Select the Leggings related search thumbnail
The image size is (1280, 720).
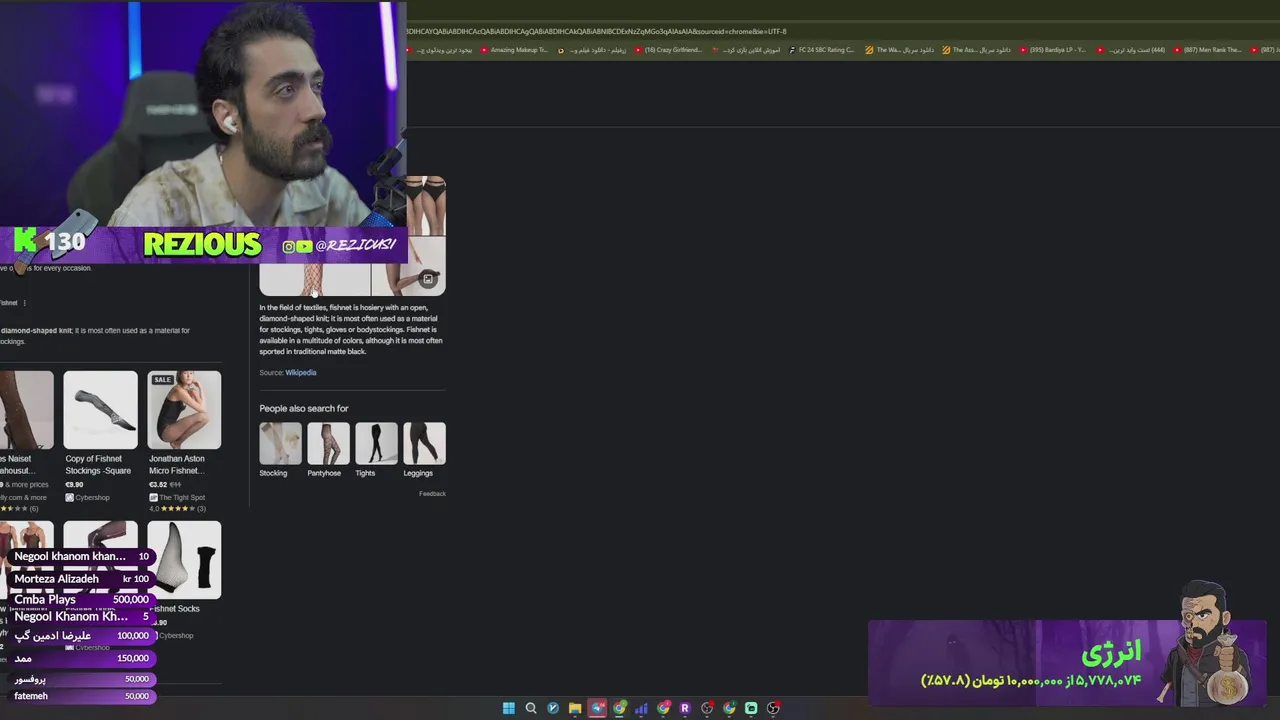tap(424, 443)
